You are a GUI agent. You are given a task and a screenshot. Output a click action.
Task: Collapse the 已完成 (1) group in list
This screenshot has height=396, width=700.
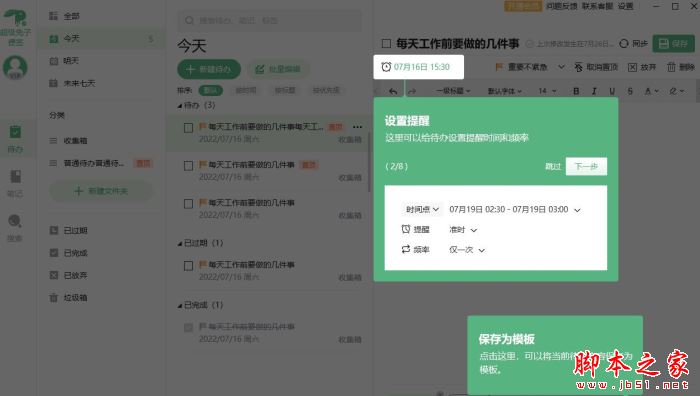pos(179,305)
